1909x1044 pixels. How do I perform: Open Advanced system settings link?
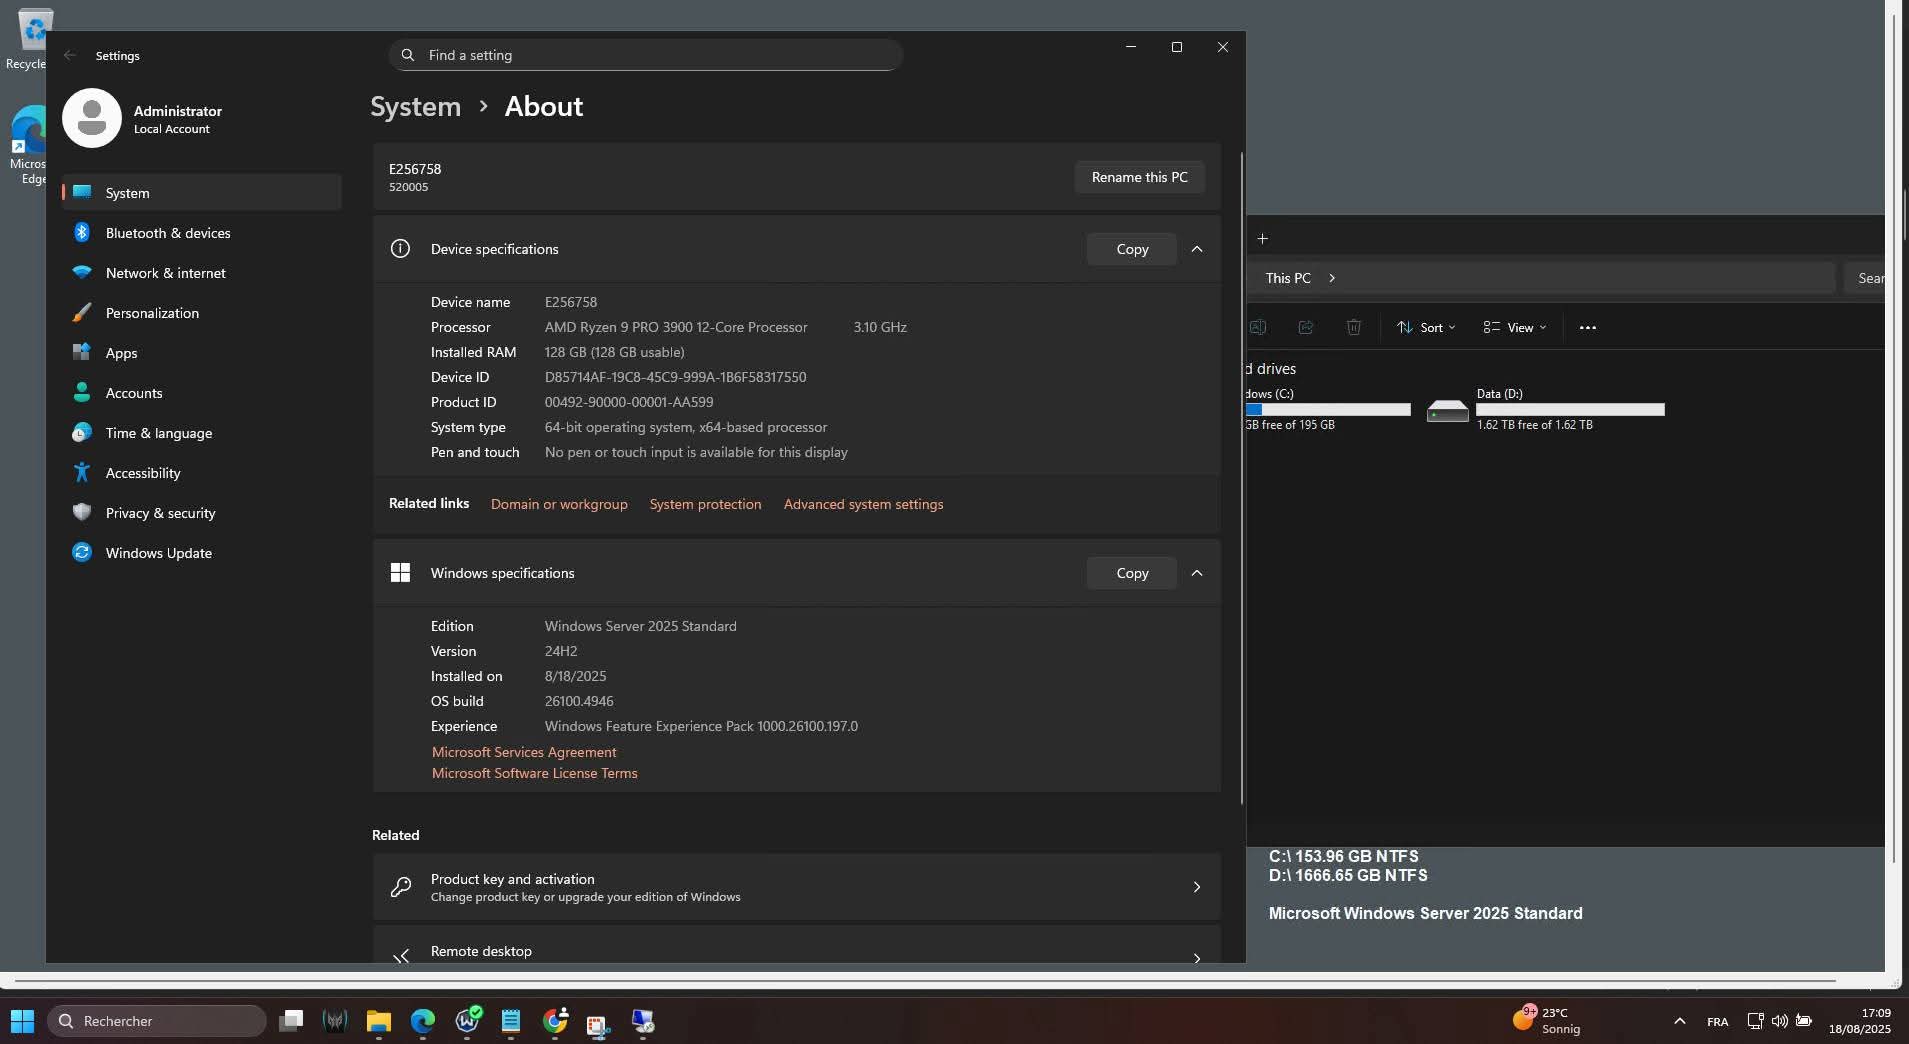click(x=864, y=504)
